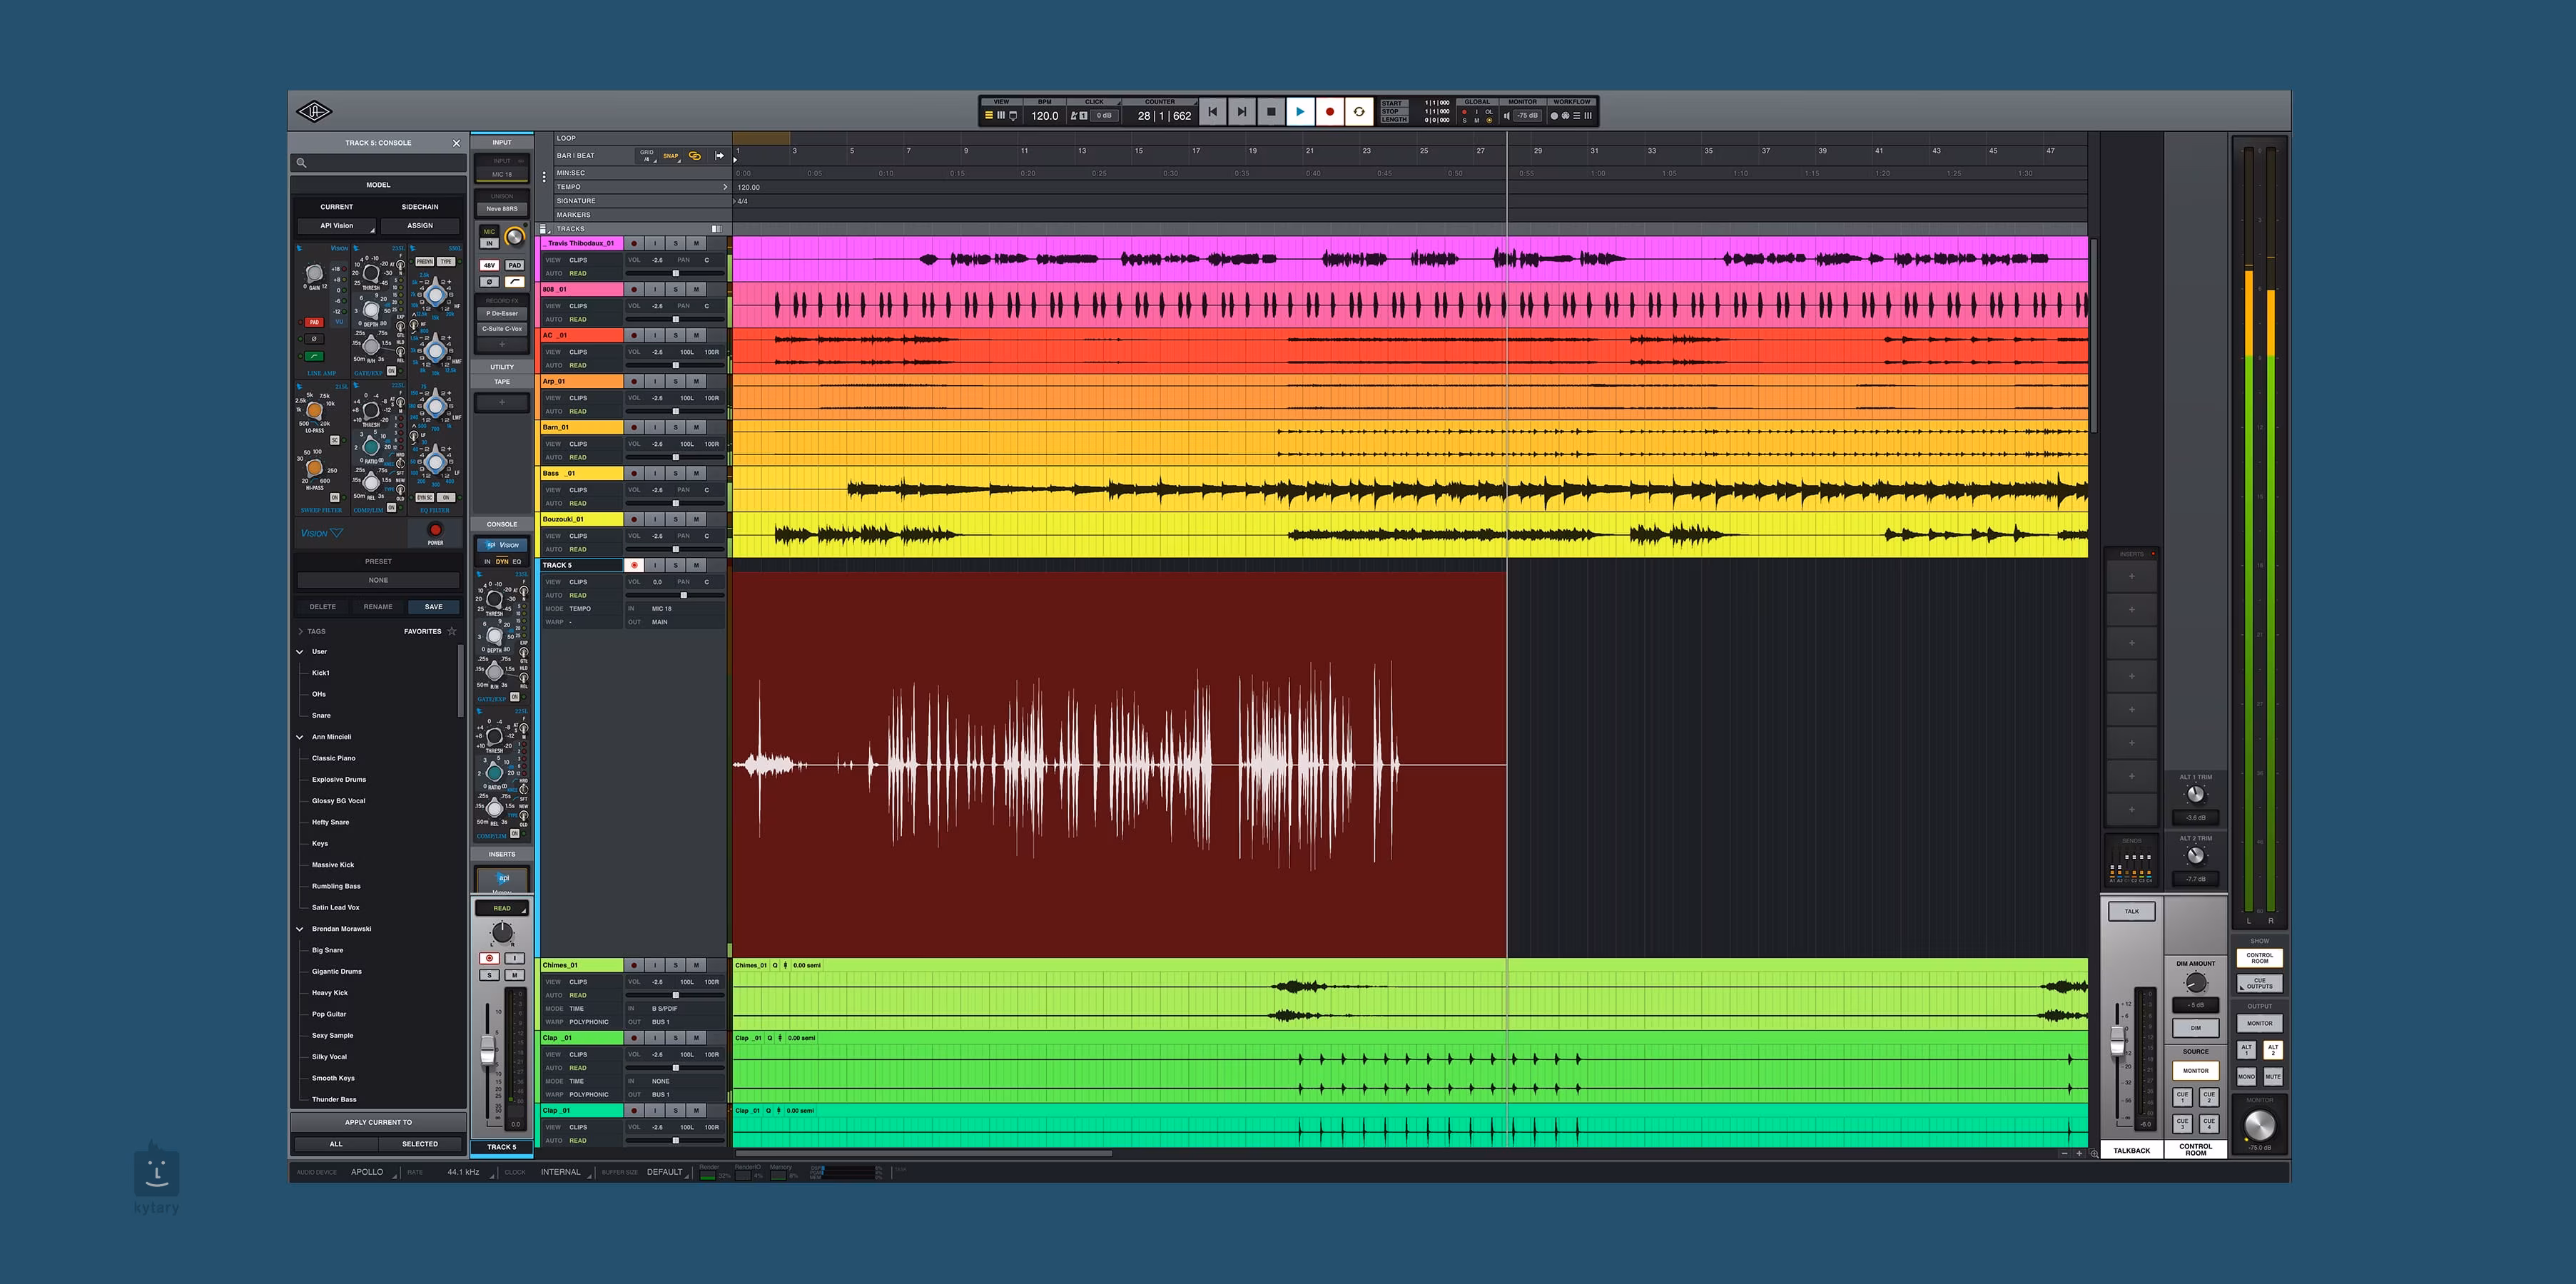Click the favorites star icon
2576x1284 pixels.
(452, 631)
